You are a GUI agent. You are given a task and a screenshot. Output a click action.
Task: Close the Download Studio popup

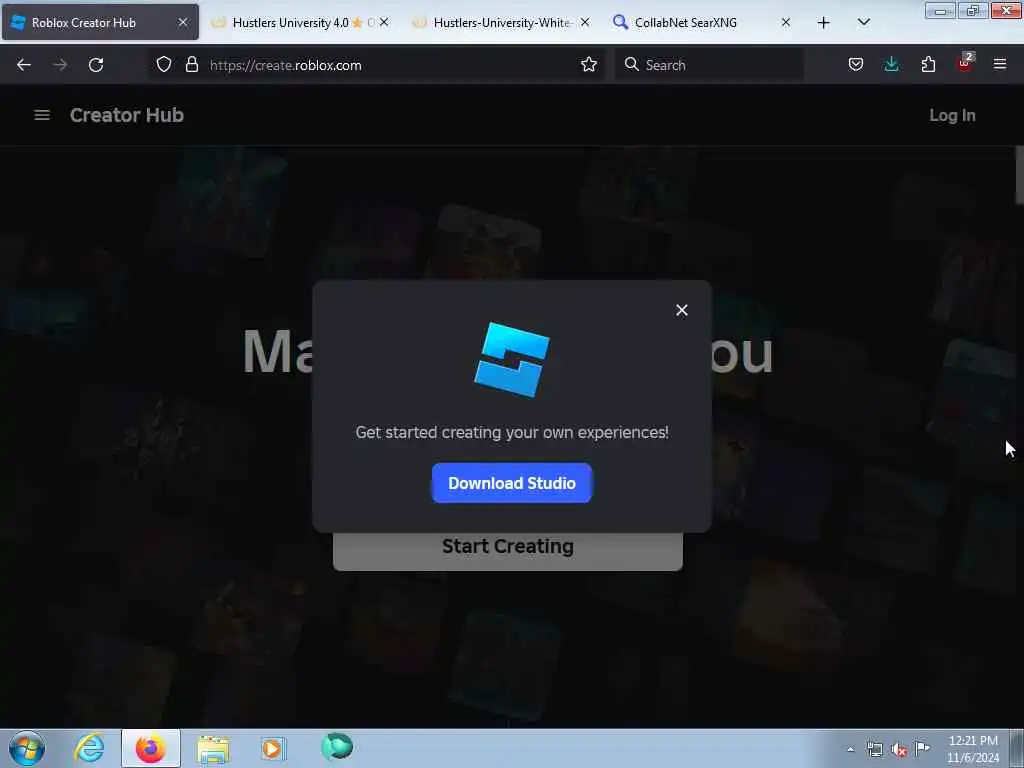682,310
